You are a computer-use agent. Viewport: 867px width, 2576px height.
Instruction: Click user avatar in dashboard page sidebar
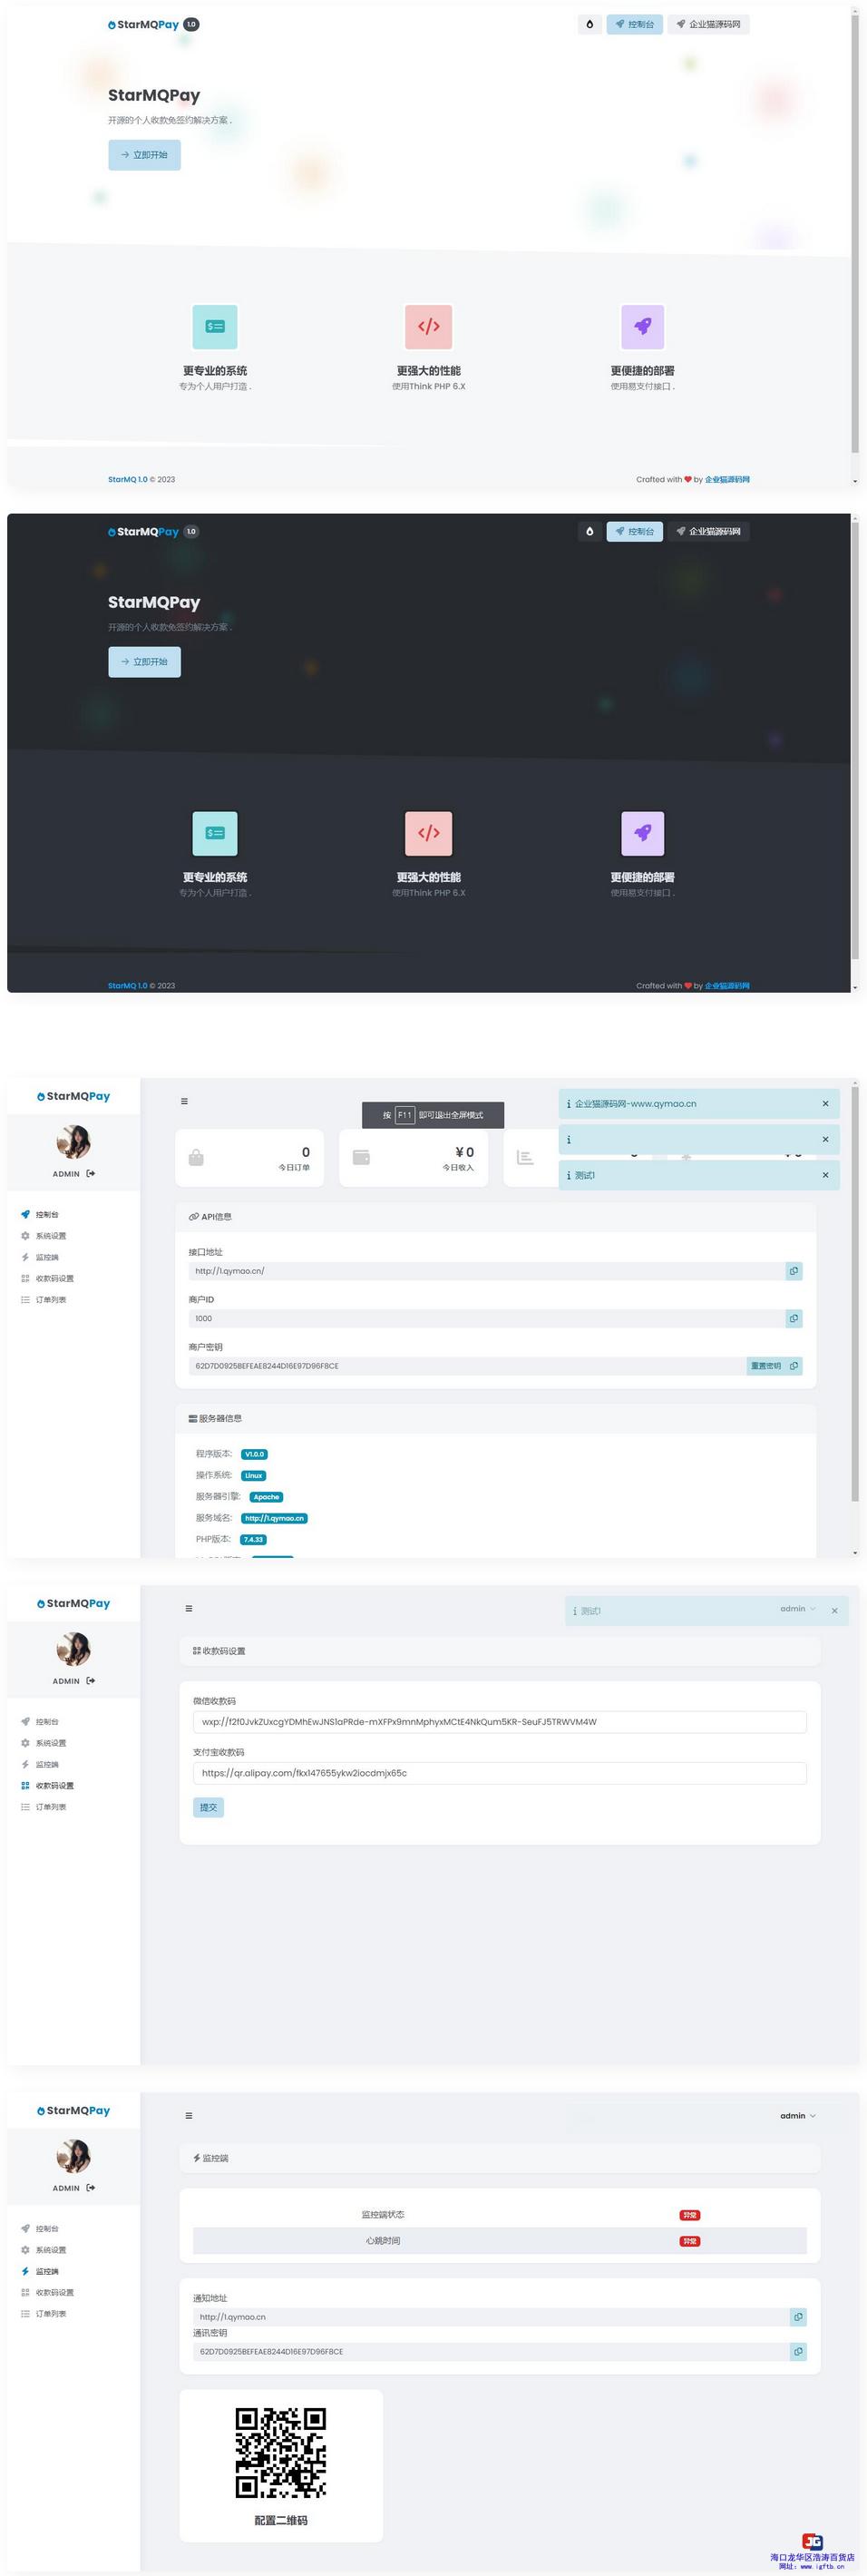pyautogui.click(x=74, y=1141)
